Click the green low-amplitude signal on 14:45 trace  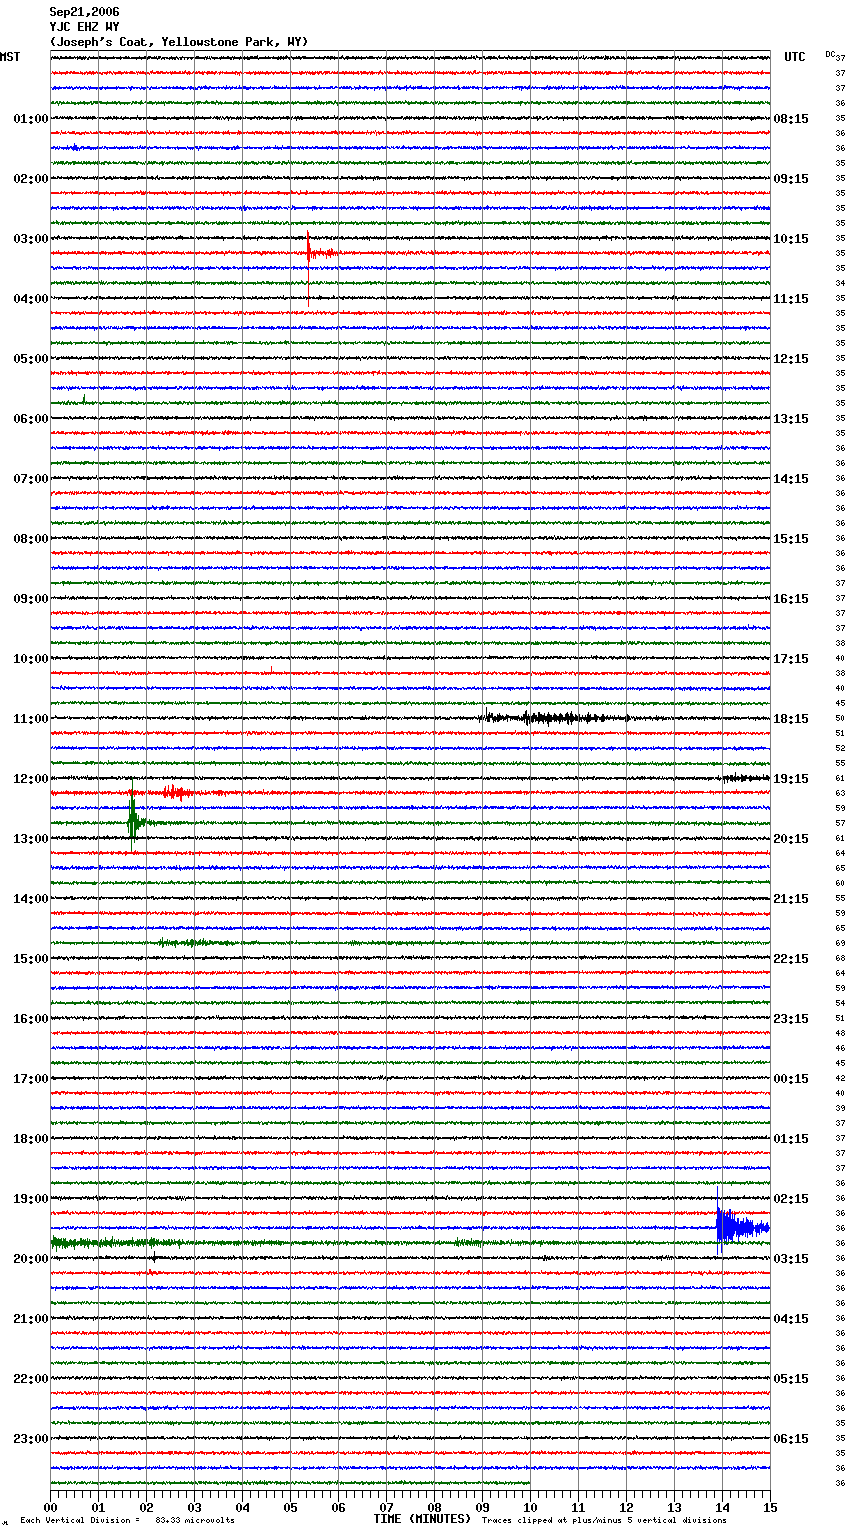point(195,942)
